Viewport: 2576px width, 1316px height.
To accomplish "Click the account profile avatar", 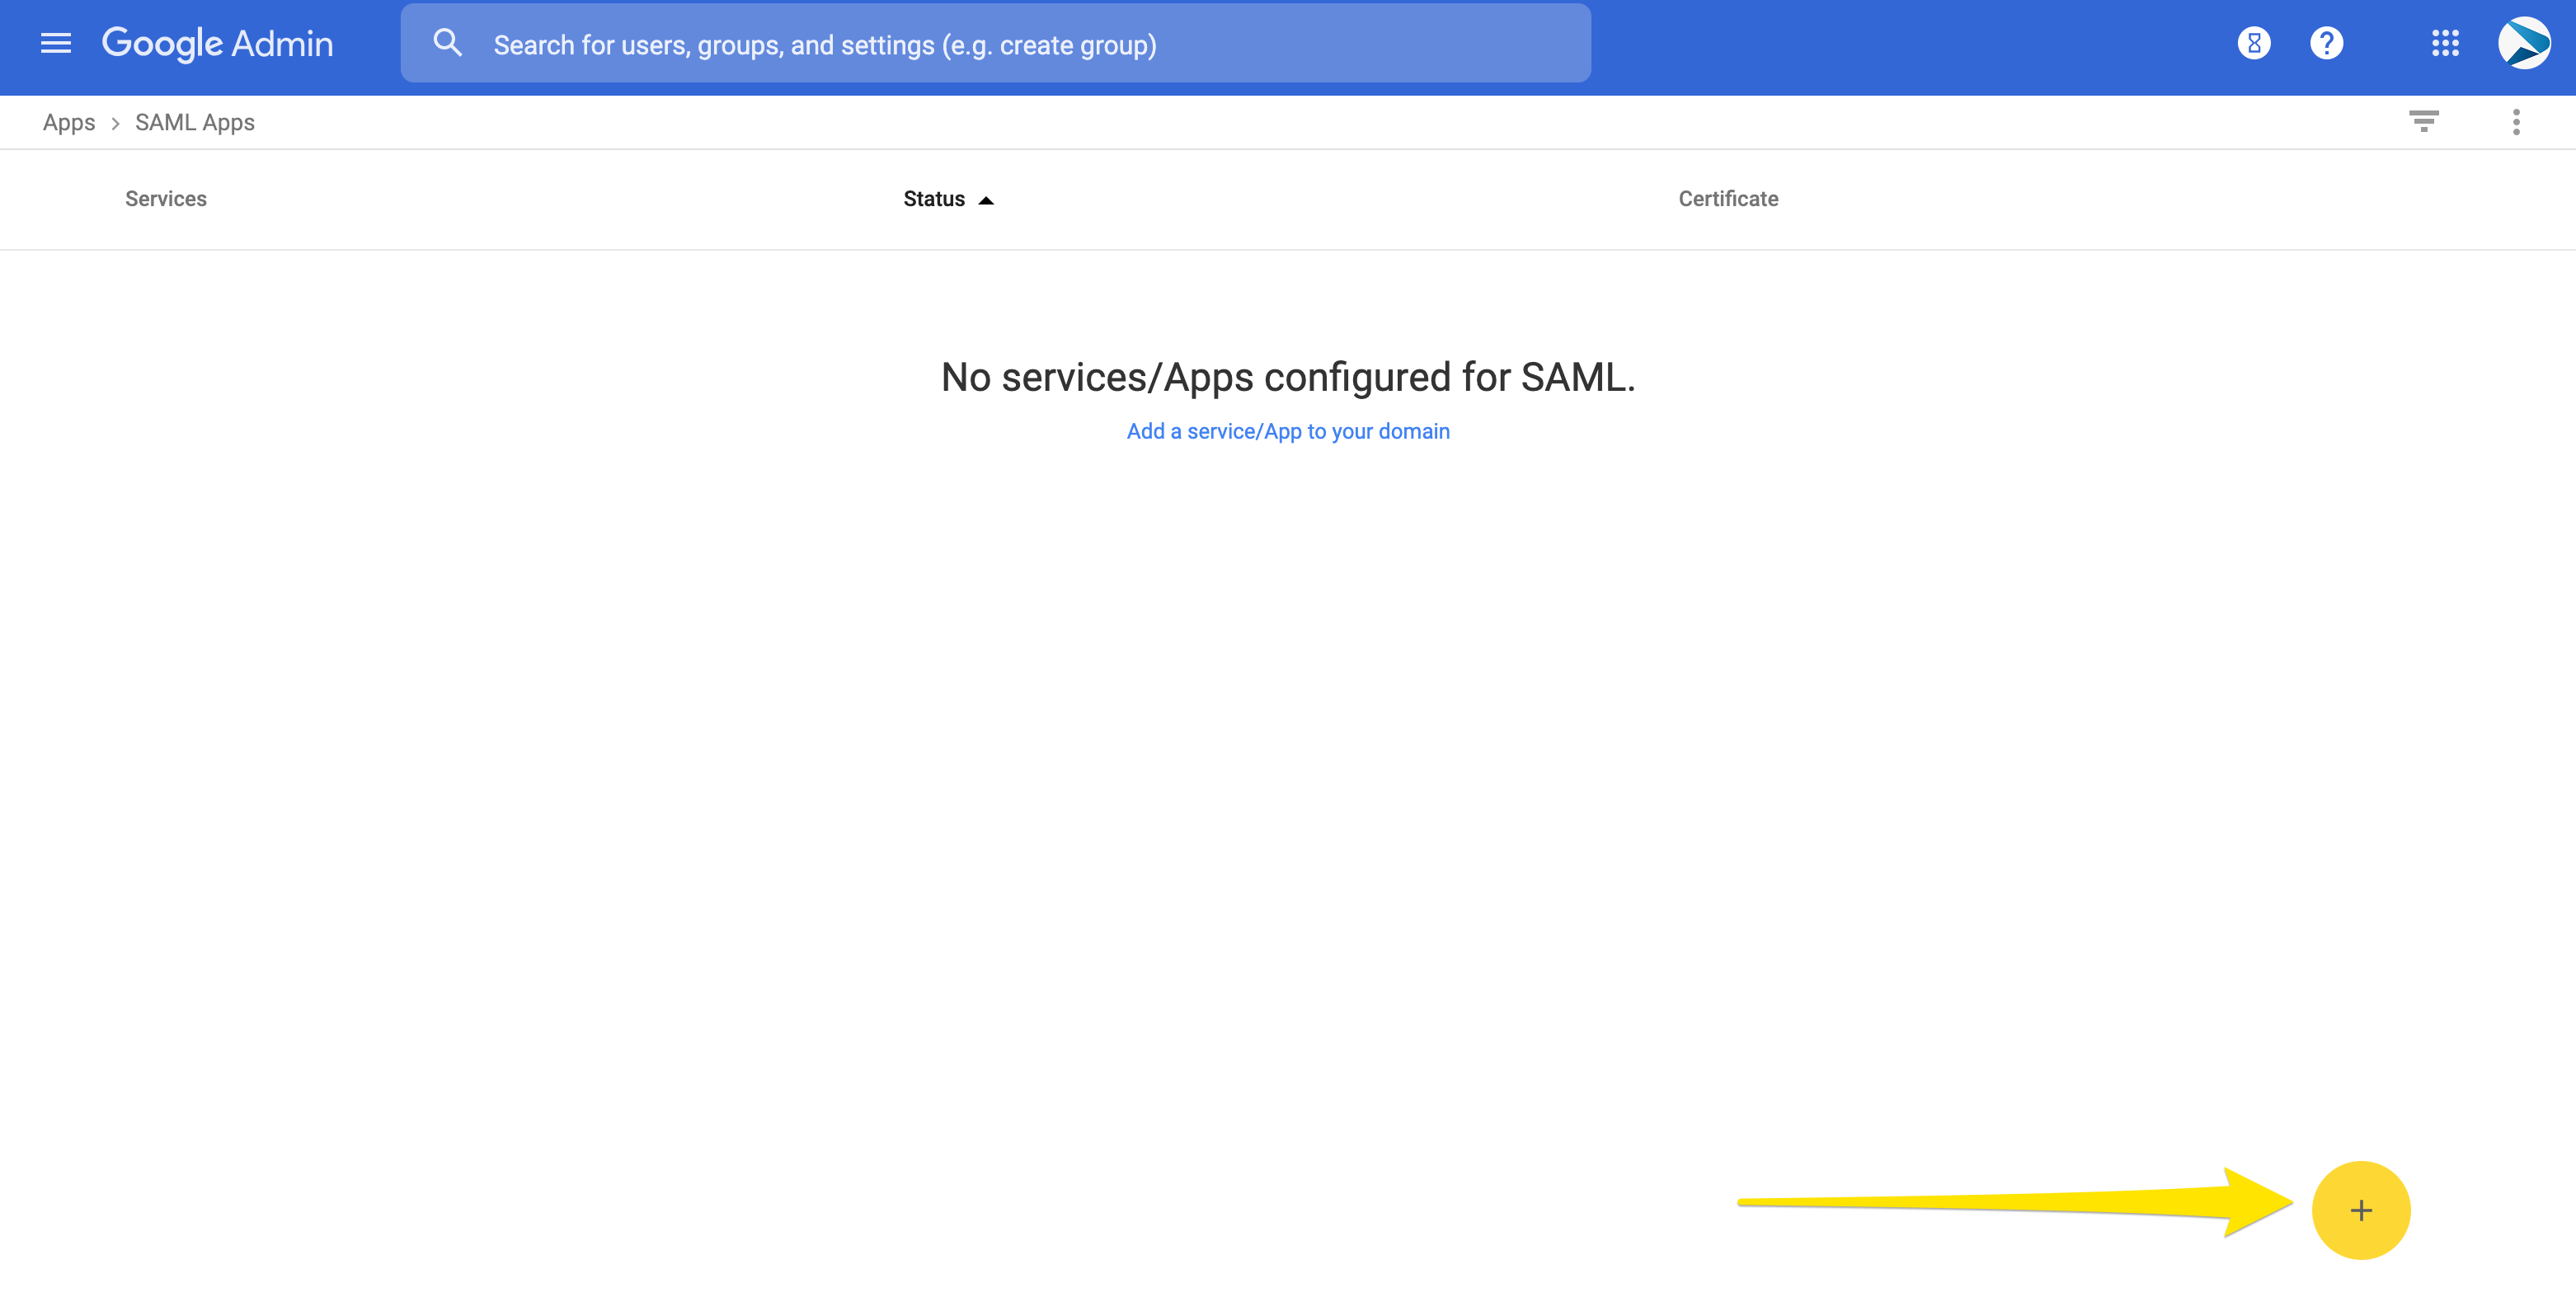I will 2523,43.
